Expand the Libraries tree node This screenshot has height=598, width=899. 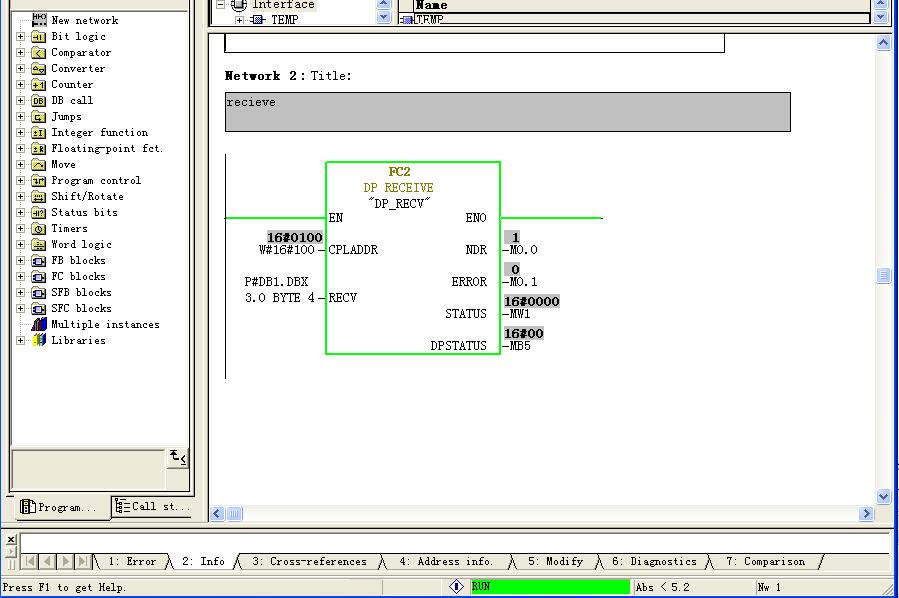coord(21,341)
